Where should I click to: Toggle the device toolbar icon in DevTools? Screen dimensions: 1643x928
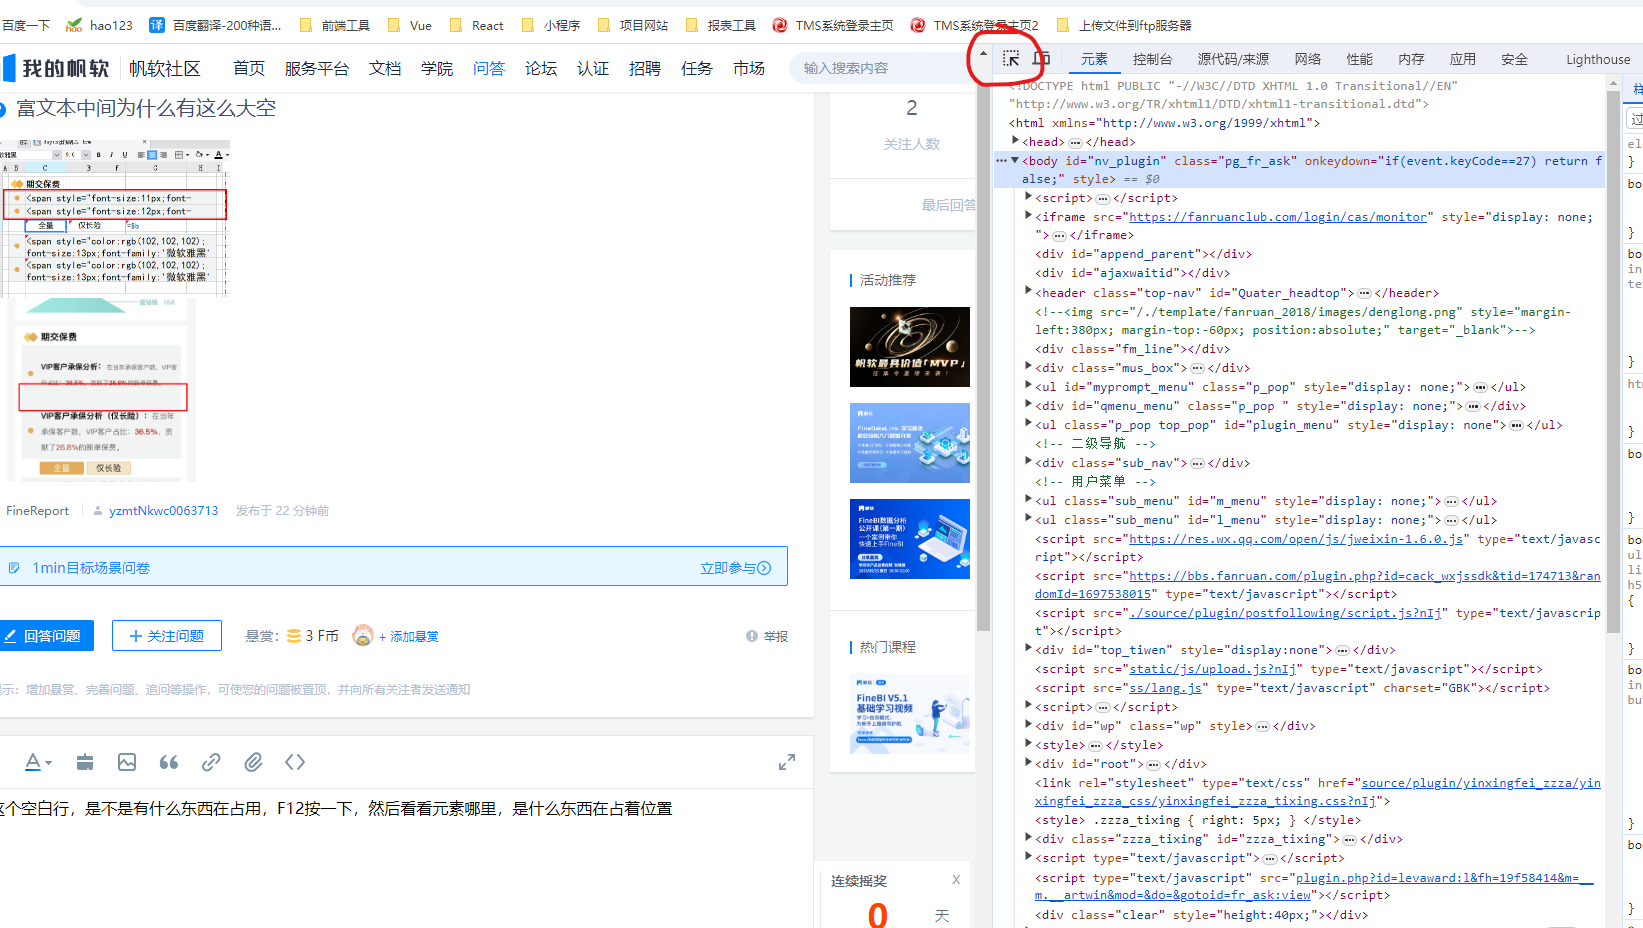click(x=1041, y=59)
